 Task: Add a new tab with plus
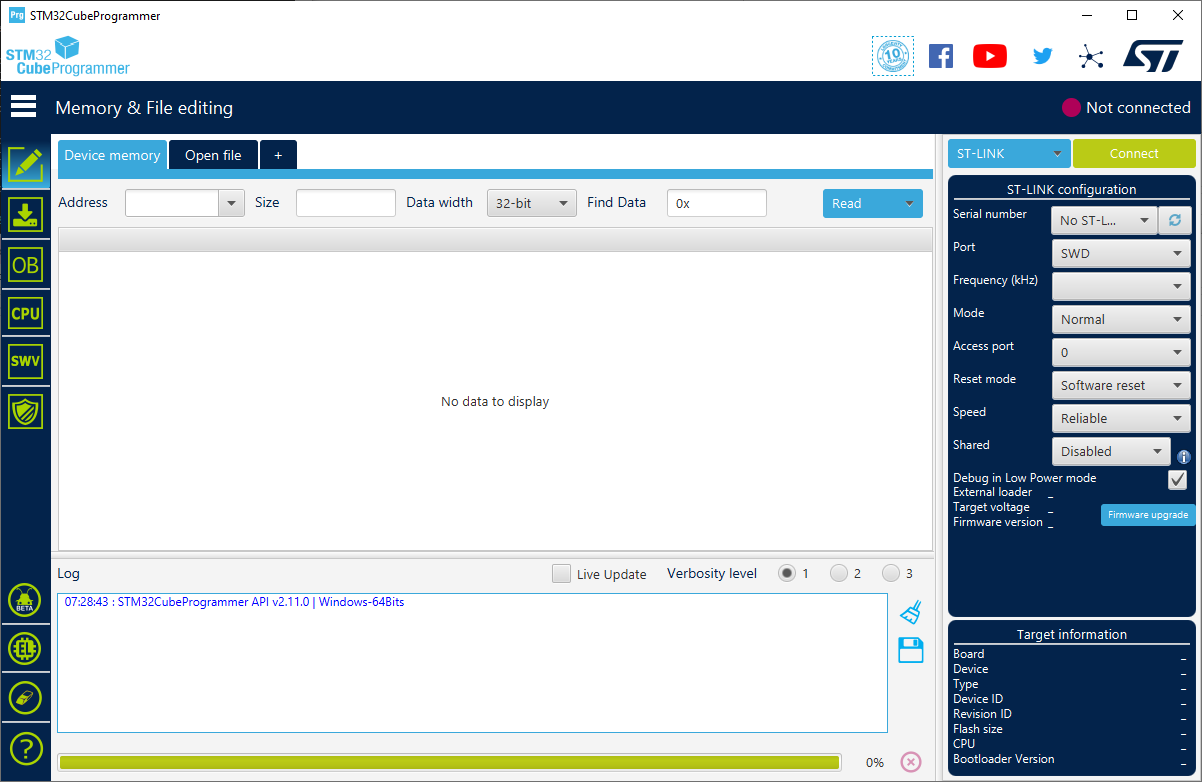pyautogui.click(x=278, y=155)
